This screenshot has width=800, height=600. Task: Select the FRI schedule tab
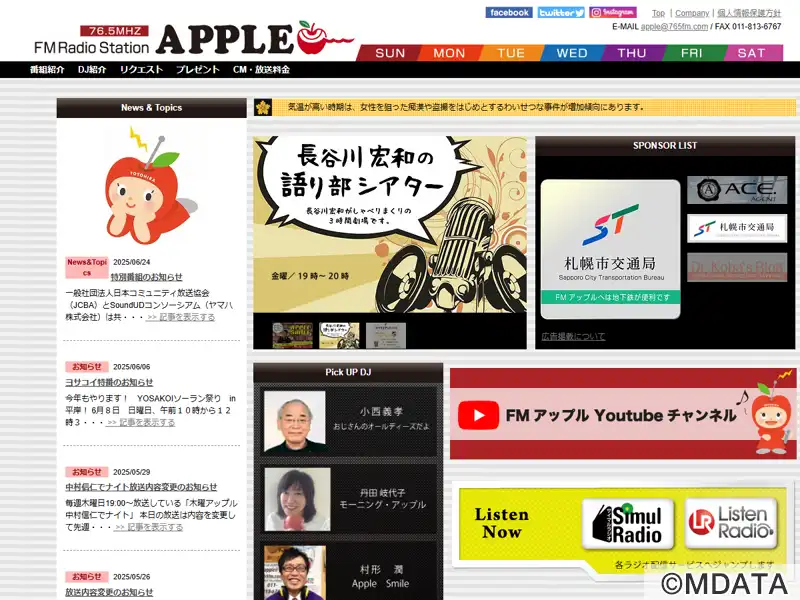point(691,53)
